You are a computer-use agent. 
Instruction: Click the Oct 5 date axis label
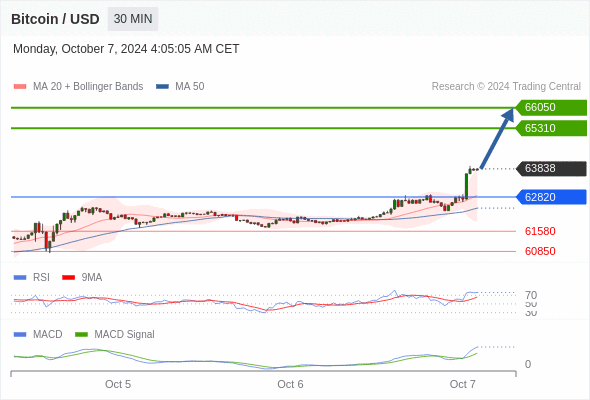click(118, 384)
